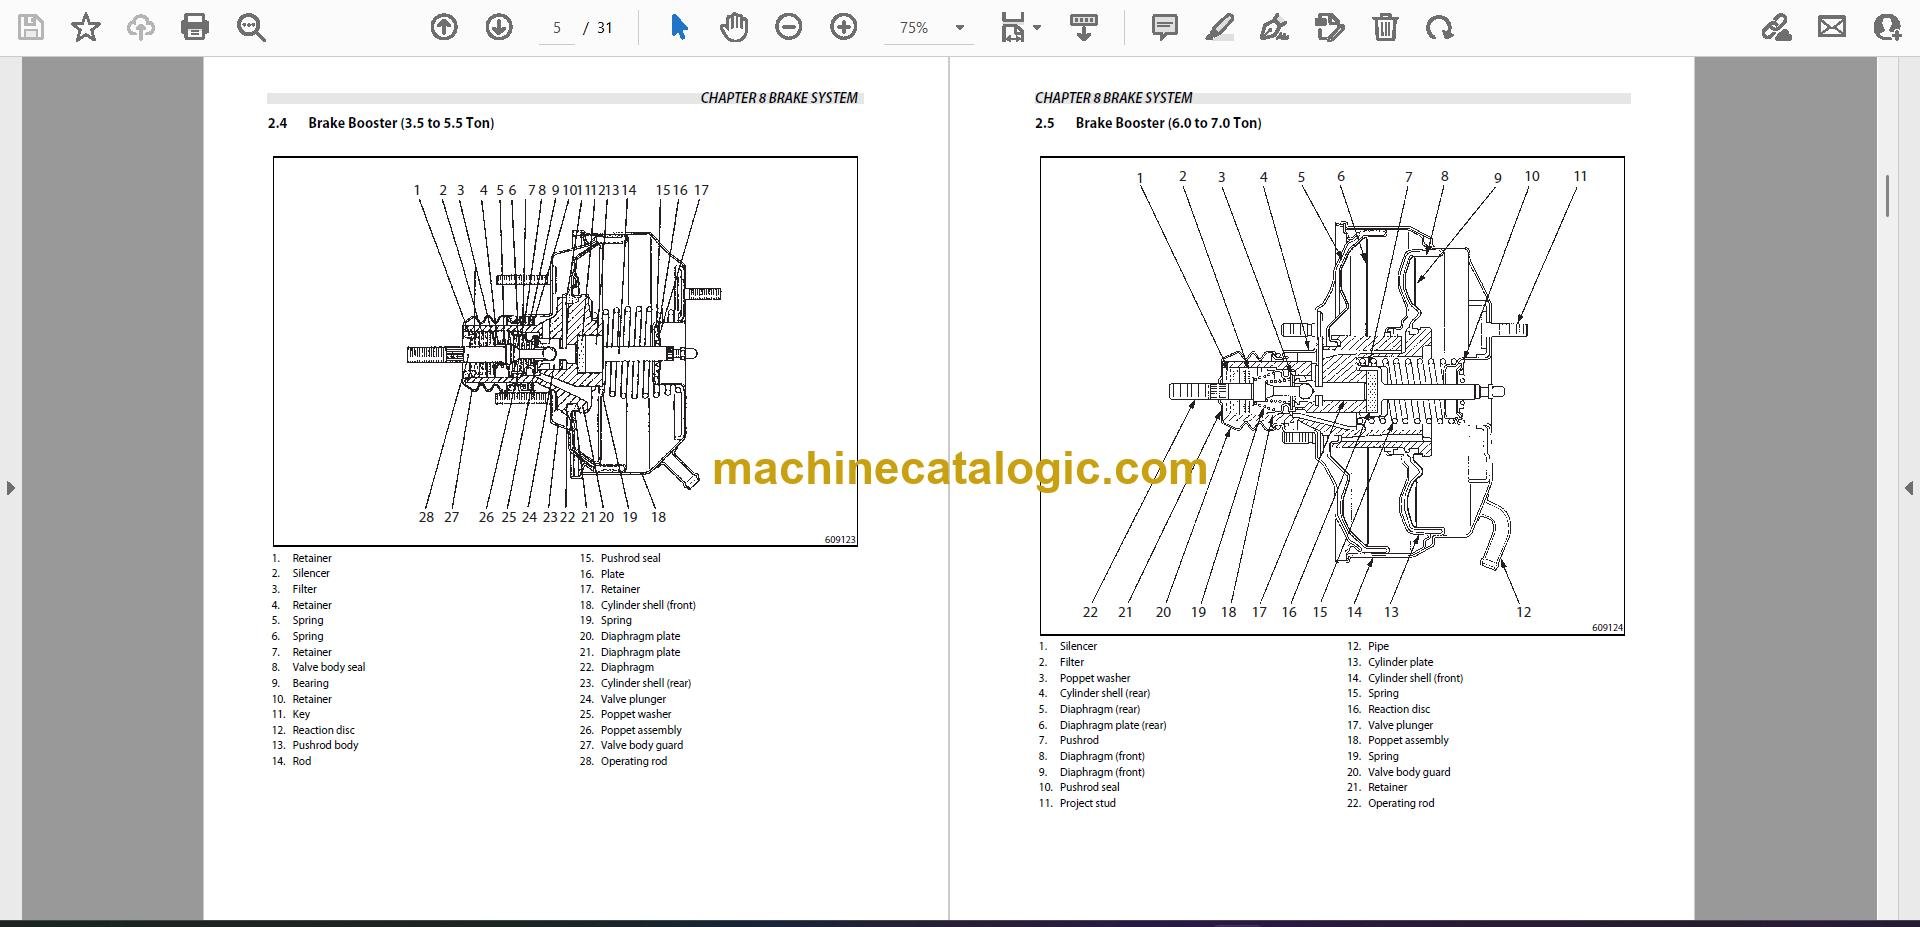Activate the selection arrow tool
The image size is (1920, 927).
pos(679,27)
